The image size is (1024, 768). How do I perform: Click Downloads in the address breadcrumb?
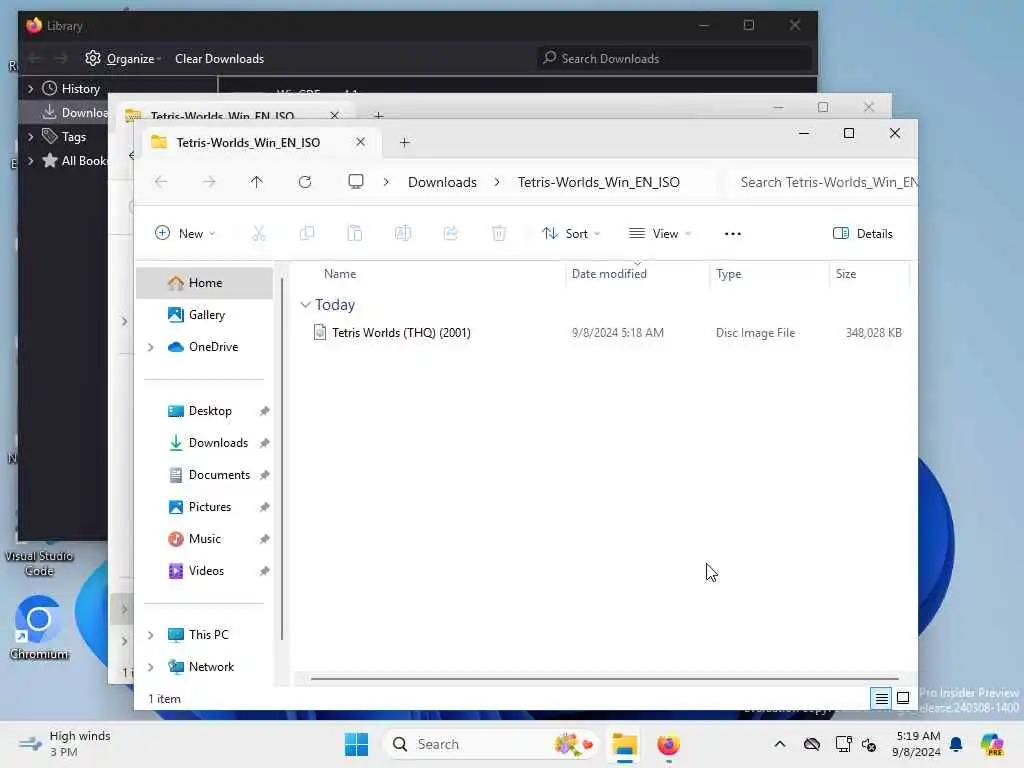(442, 182)
